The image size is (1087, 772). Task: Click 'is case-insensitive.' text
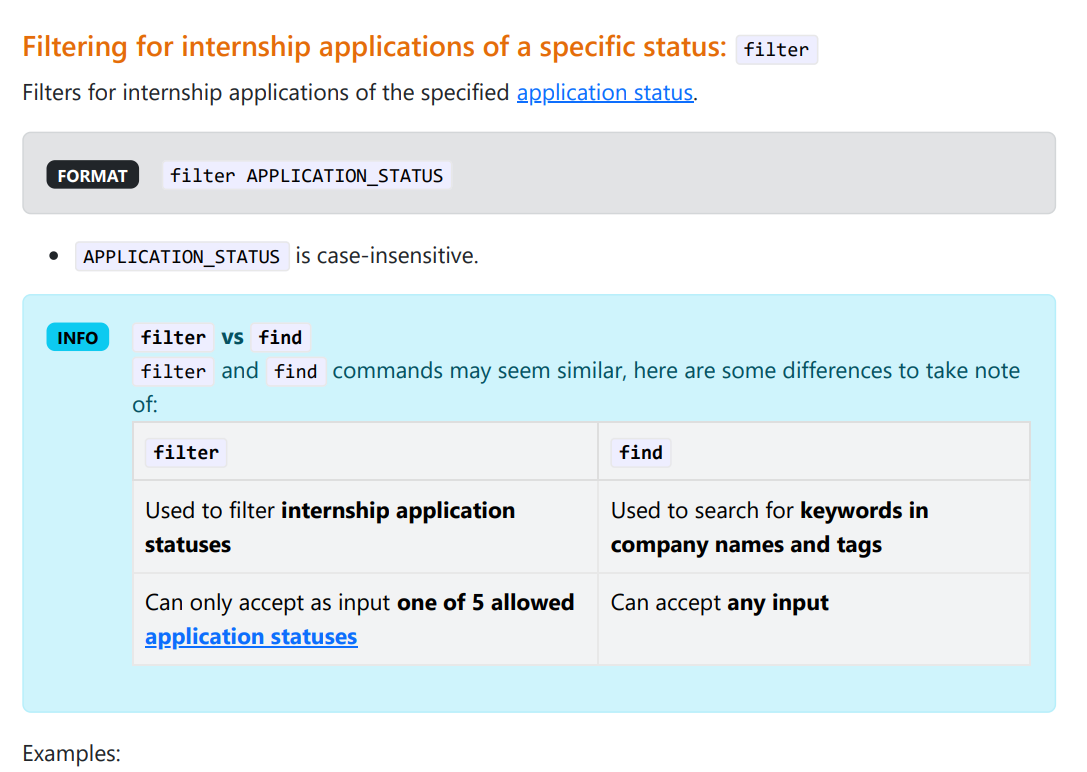387,256
